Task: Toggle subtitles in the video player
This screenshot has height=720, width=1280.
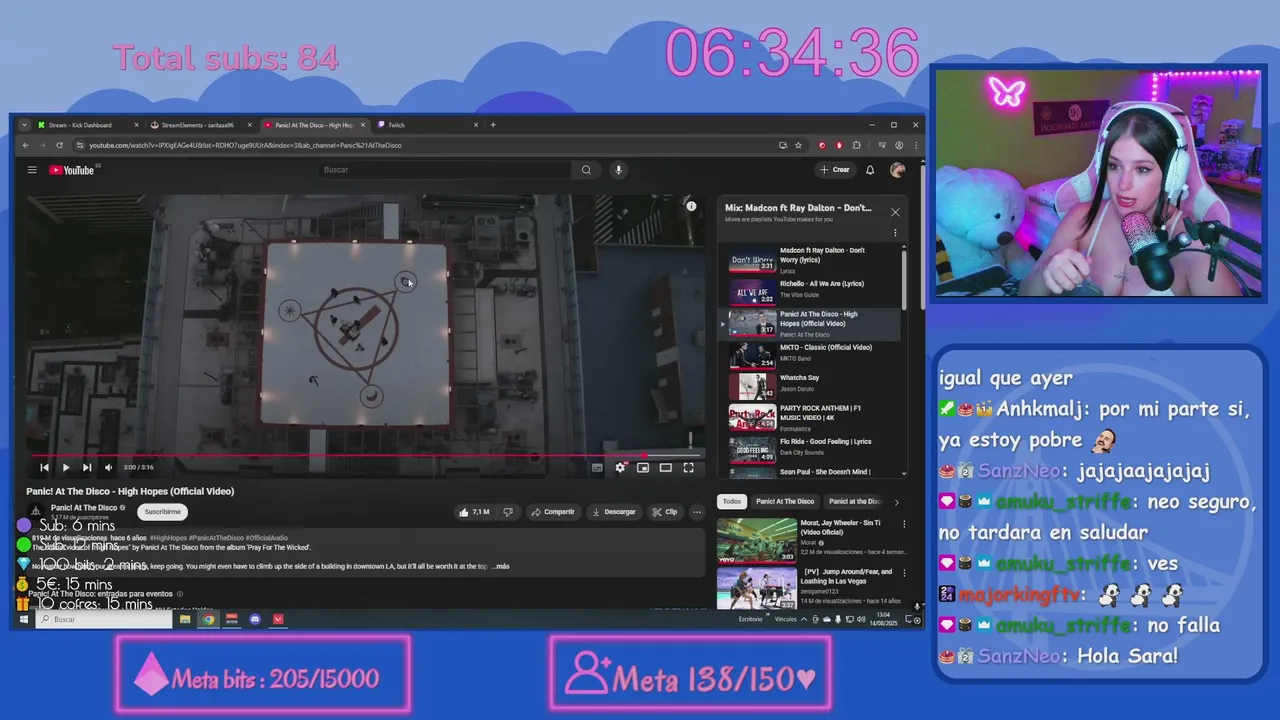Action: [597, 467]
